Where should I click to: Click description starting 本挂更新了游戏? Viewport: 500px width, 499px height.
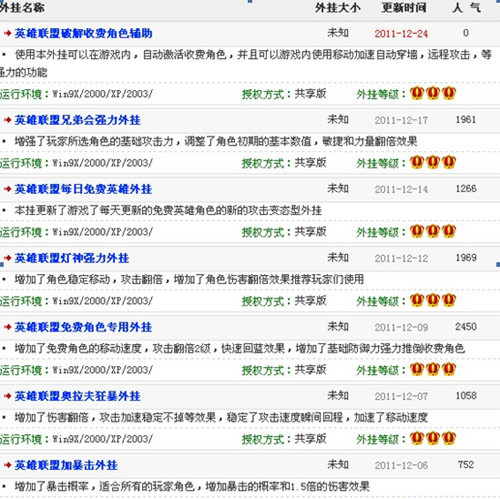(168, 210)
